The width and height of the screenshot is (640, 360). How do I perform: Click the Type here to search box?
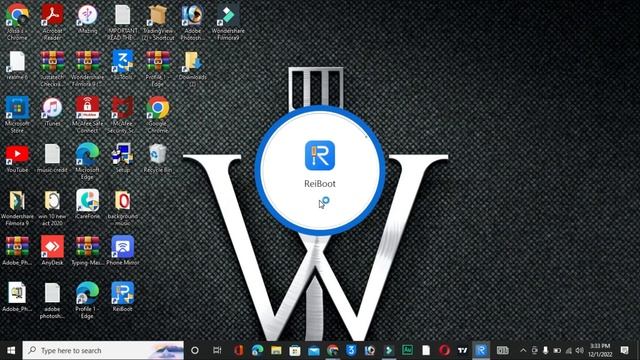tap(103, 350)
